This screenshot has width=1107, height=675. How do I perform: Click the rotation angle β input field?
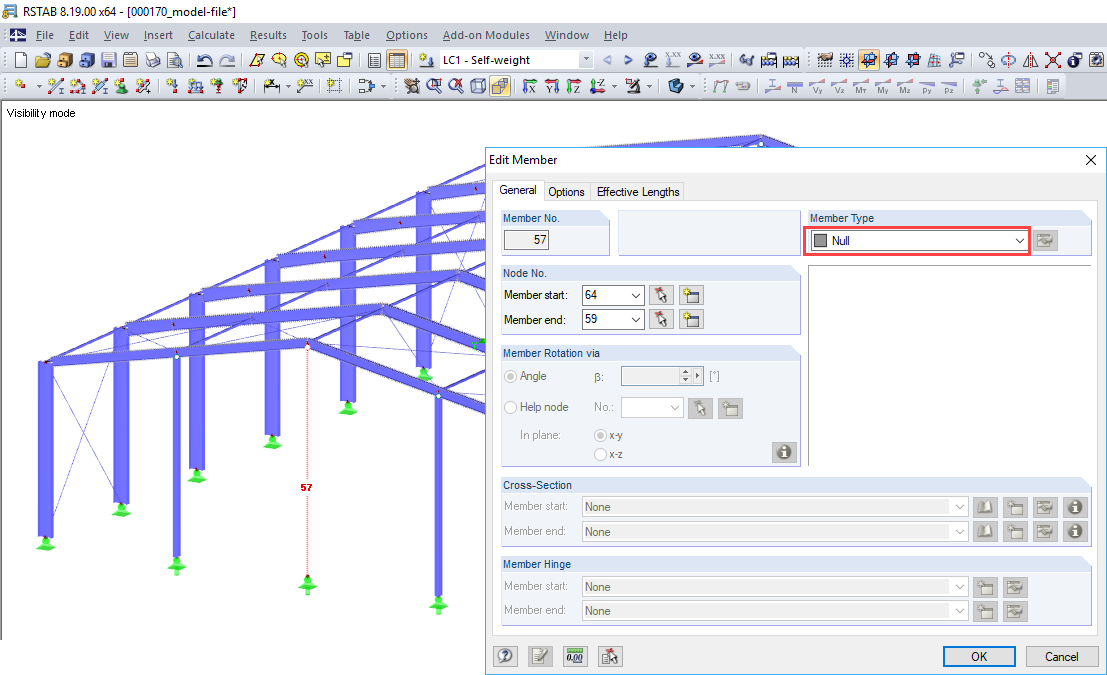(650, 376)
